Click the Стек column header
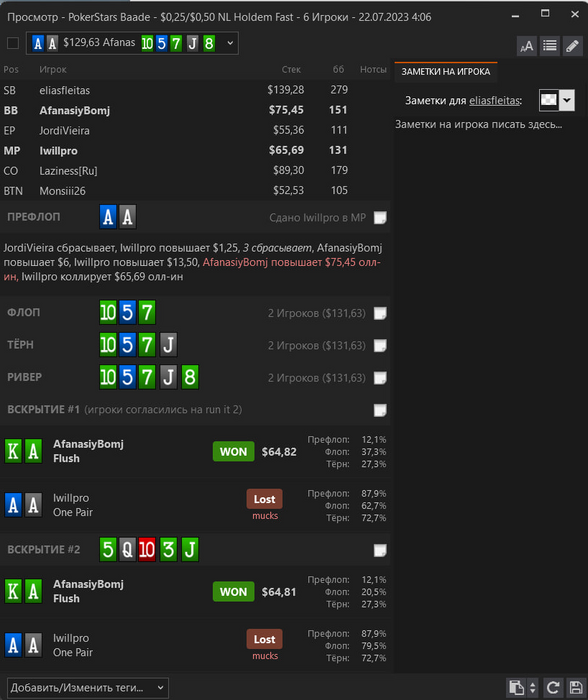The width and height of the screenshot is (588, 700). point(291,70)
